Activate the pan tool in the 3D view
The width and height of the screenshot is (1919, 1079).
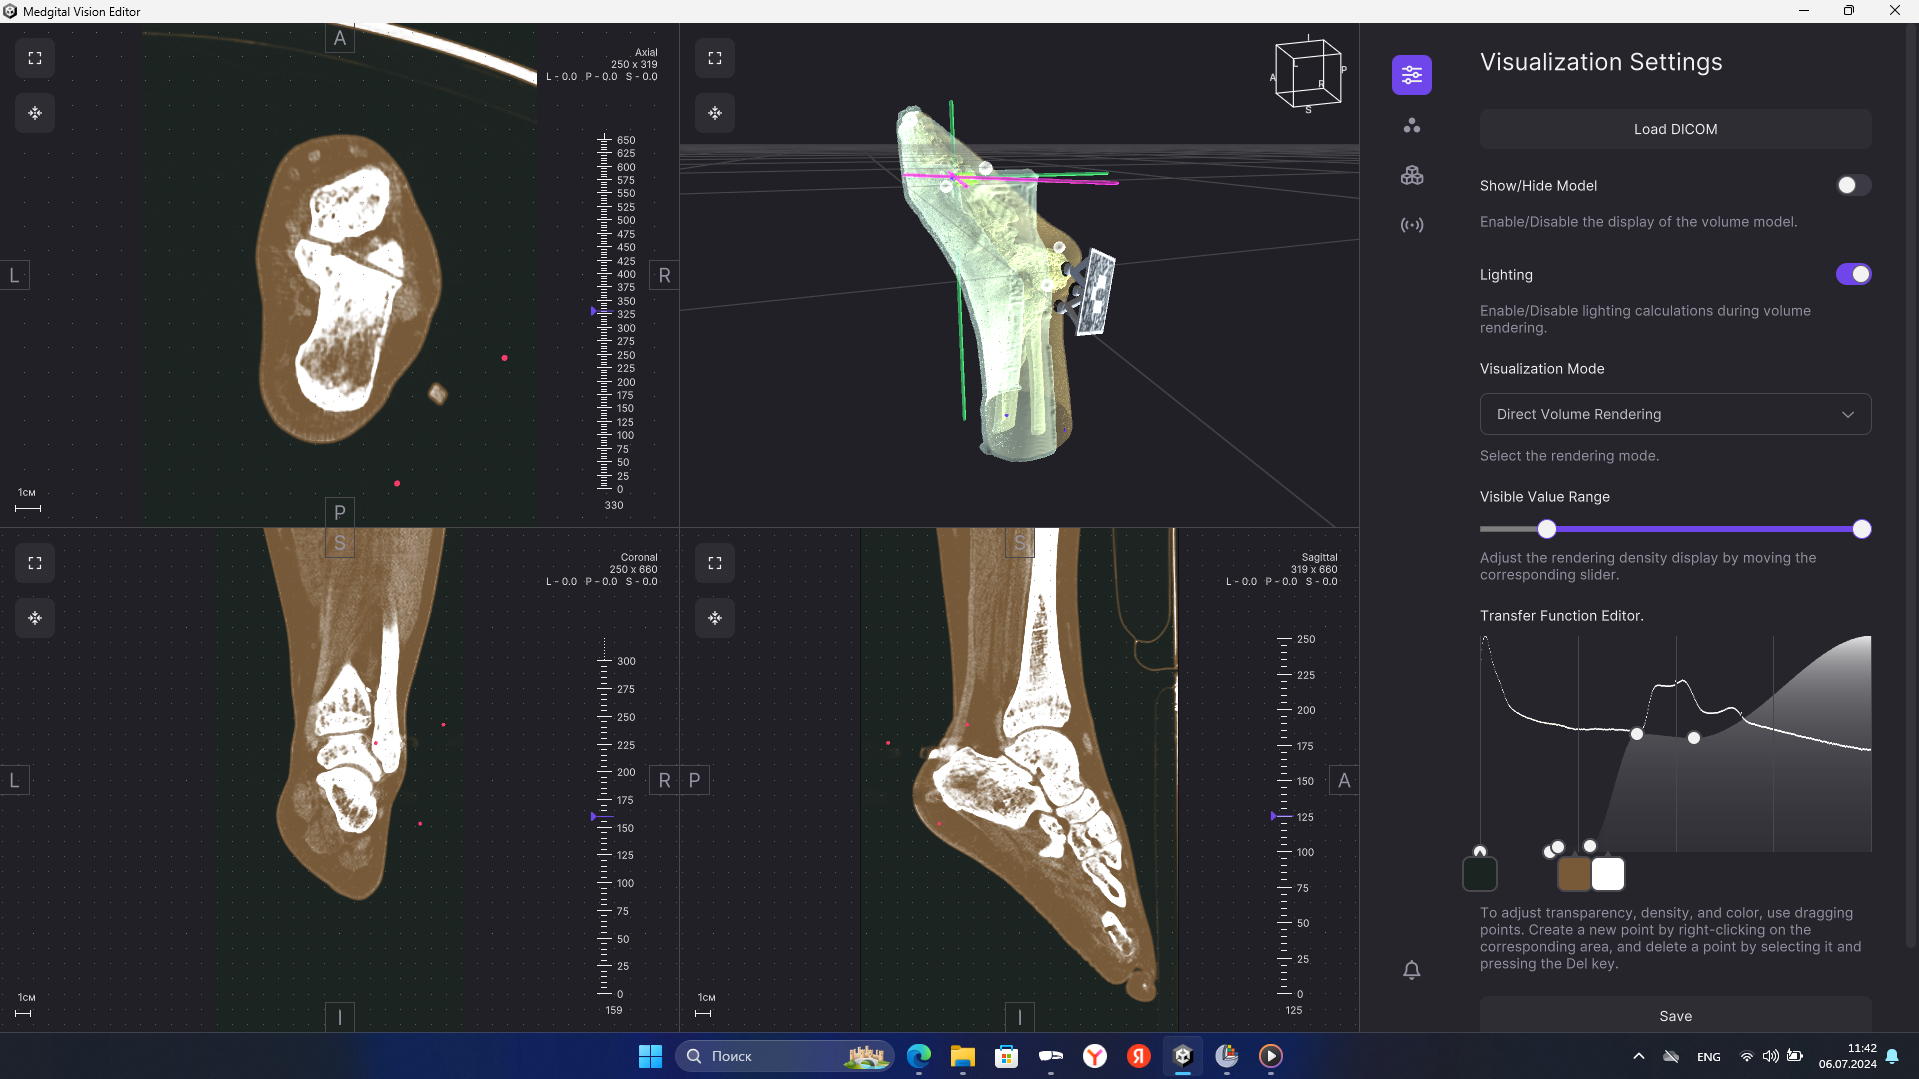click(714, 113)
